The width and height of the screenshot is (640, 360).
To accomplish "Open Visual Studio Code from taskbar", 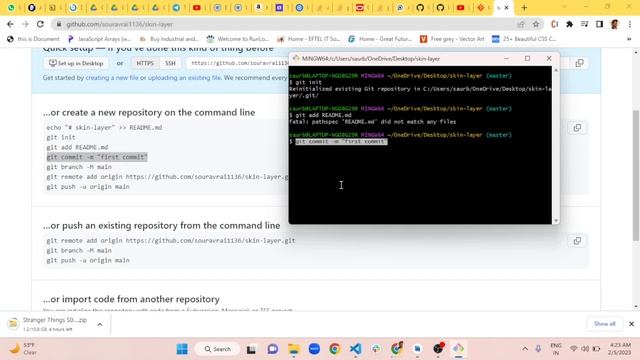I will pos(356,349).
